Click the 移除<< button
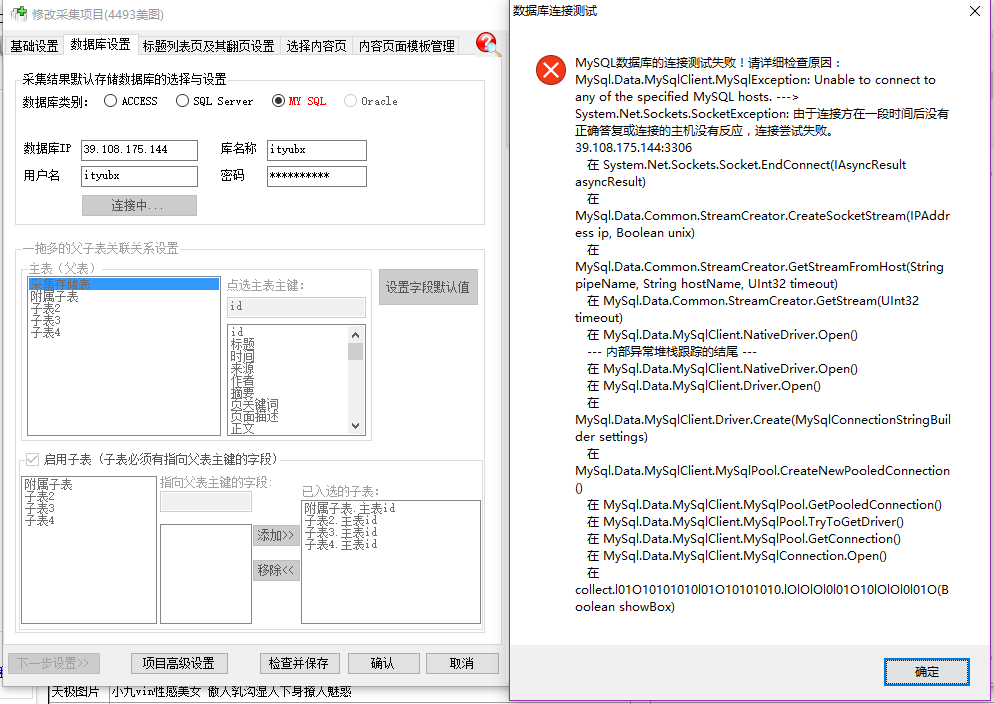 [x=276, y=570]
